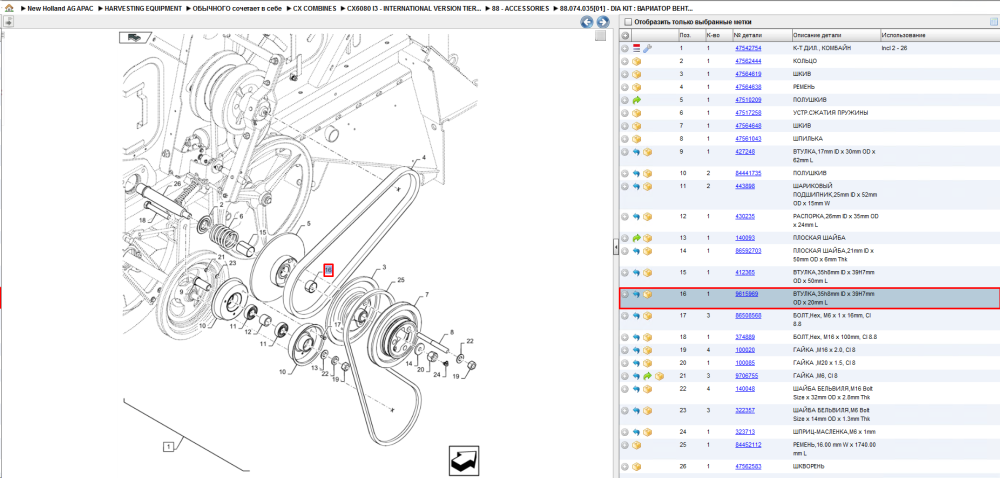Click the package icon in row 10
The height and width of the screenshot is (478, 1000).
[x=647, y=173]
